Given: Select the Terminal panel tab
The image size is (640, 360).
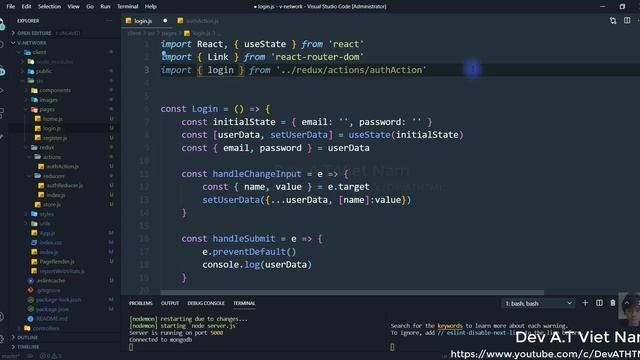Looking at the screenshot, I should (244, 303).
